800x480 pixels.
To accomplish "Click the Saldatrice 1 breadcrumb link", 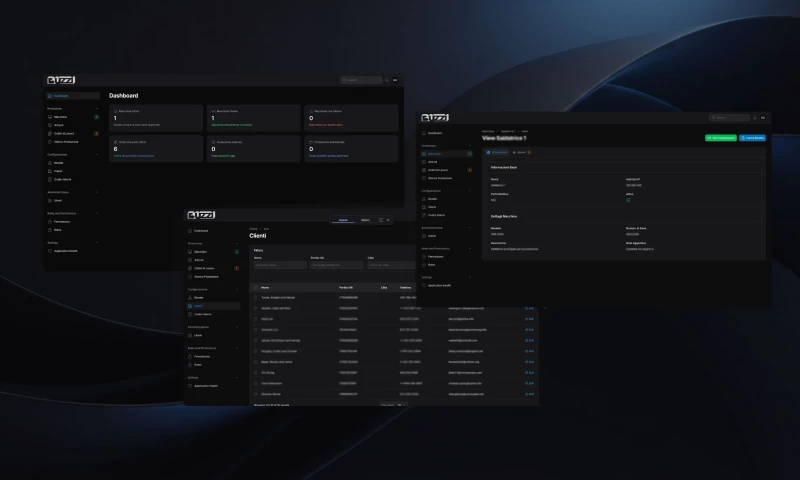I will pyautogui.click(x=508, y=131).
